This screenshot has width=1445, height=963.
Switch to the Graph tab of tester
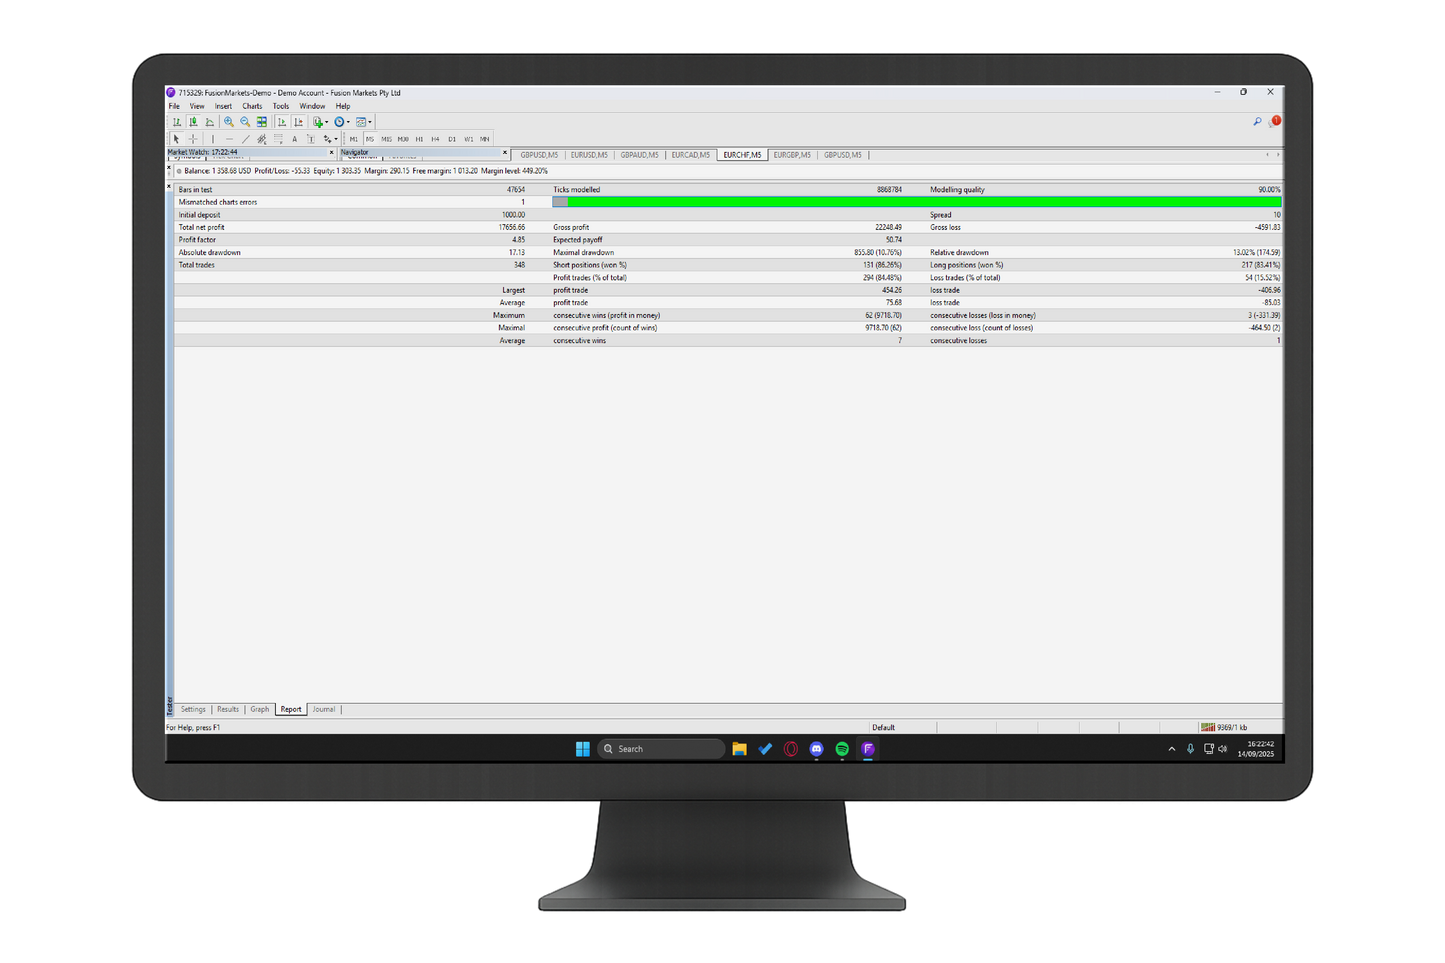click(258, 709)
